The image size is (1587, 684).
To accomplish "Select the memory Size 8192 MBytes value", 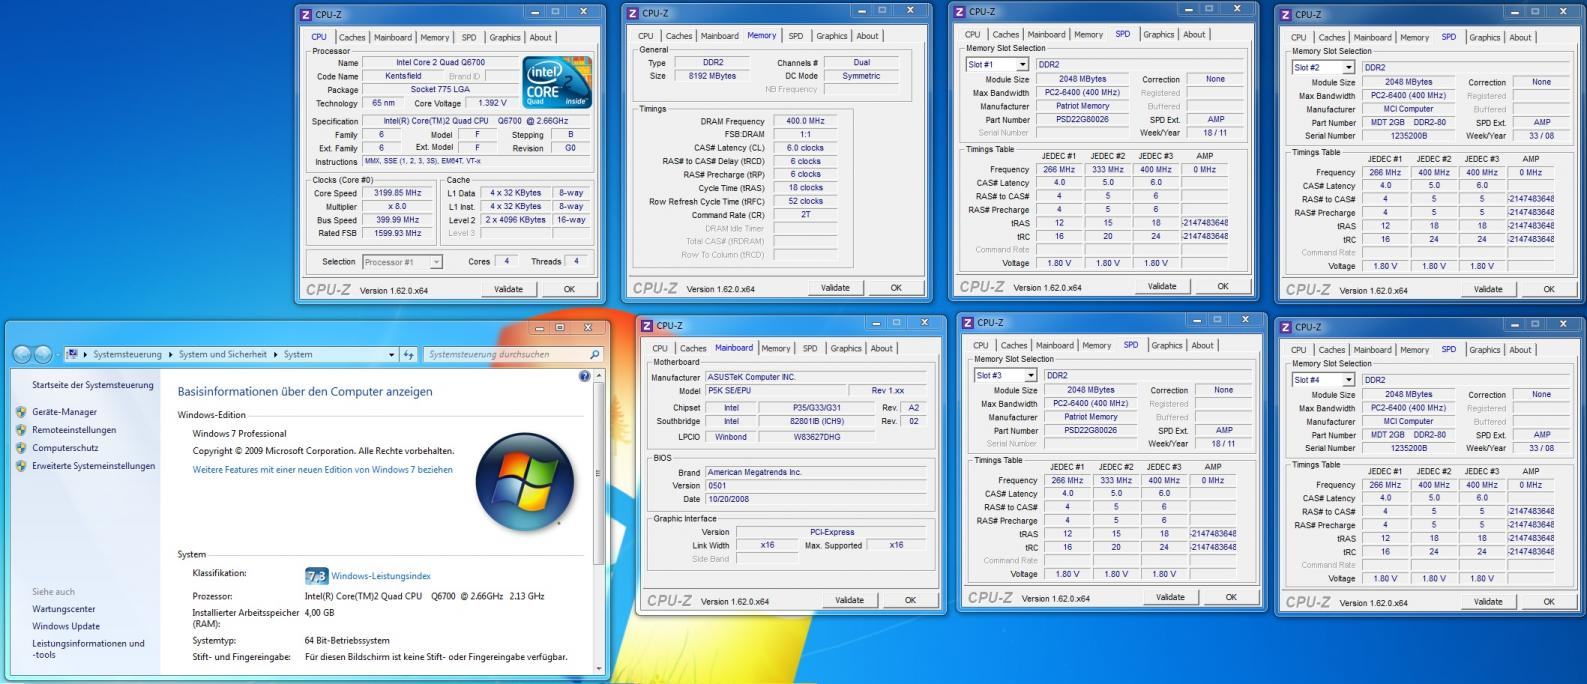I will pyautogui.click(x=713, y=76).
